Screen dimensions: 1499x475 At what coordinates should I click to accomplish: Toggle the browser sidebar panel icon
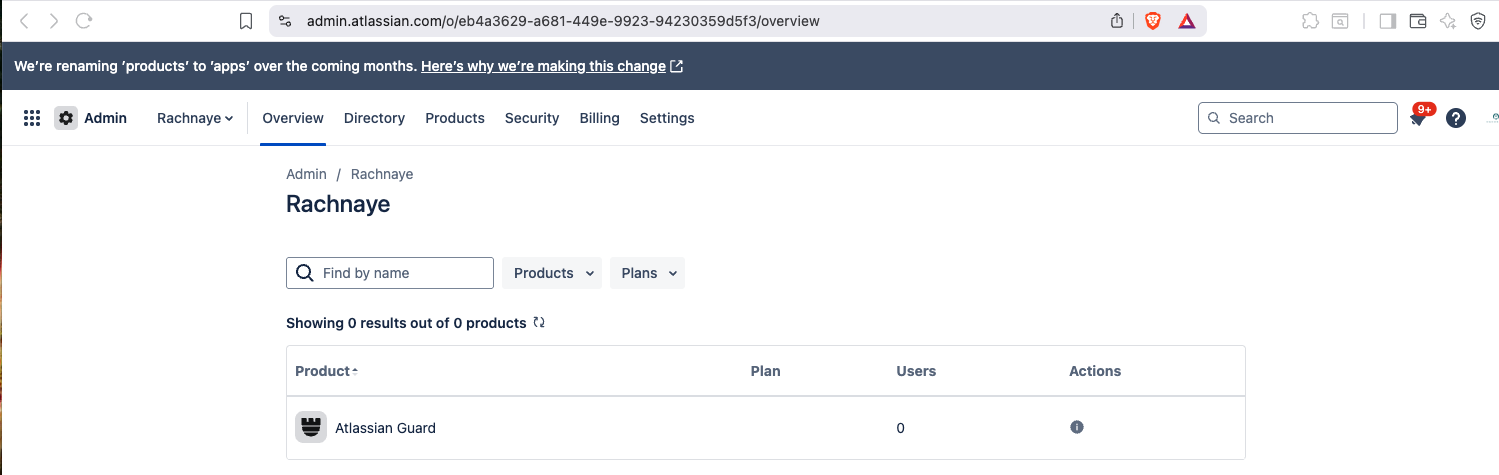pos(1387,21)
